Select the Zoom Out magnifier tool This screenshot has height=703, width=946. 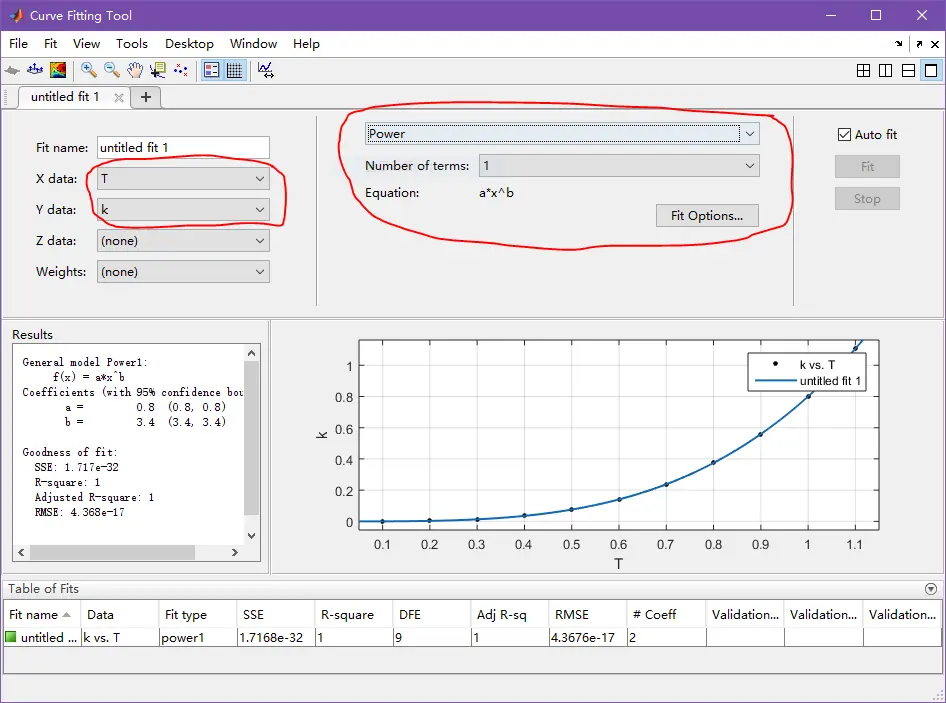[112, 71]
